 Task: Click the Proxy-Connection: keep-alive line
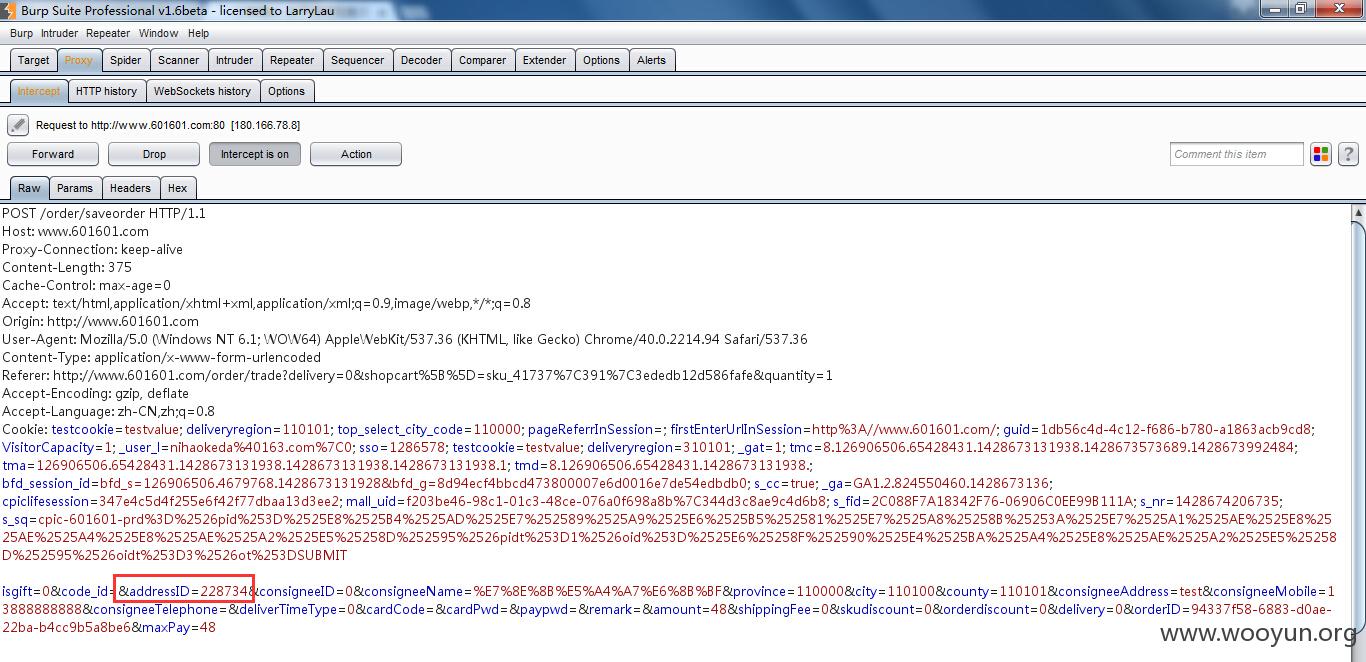tap(93, 249)
